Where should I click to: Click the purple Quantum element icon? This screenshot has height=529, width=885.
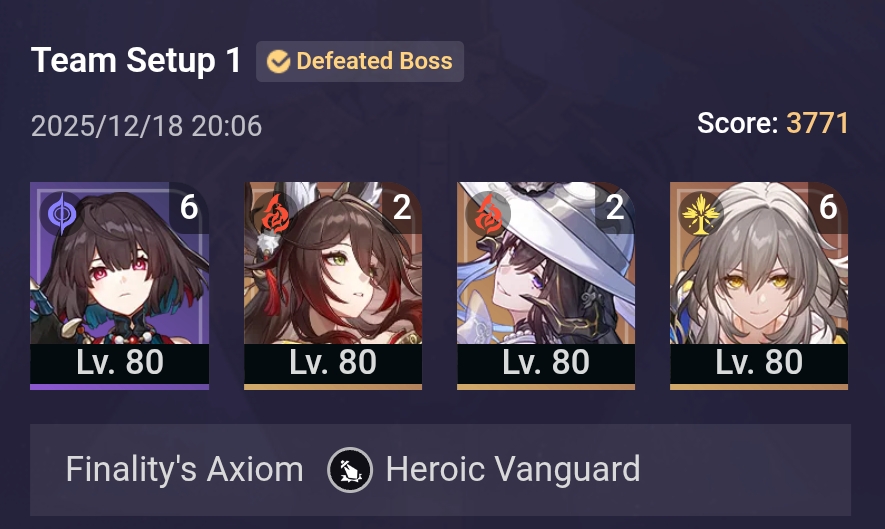[62, 215]
